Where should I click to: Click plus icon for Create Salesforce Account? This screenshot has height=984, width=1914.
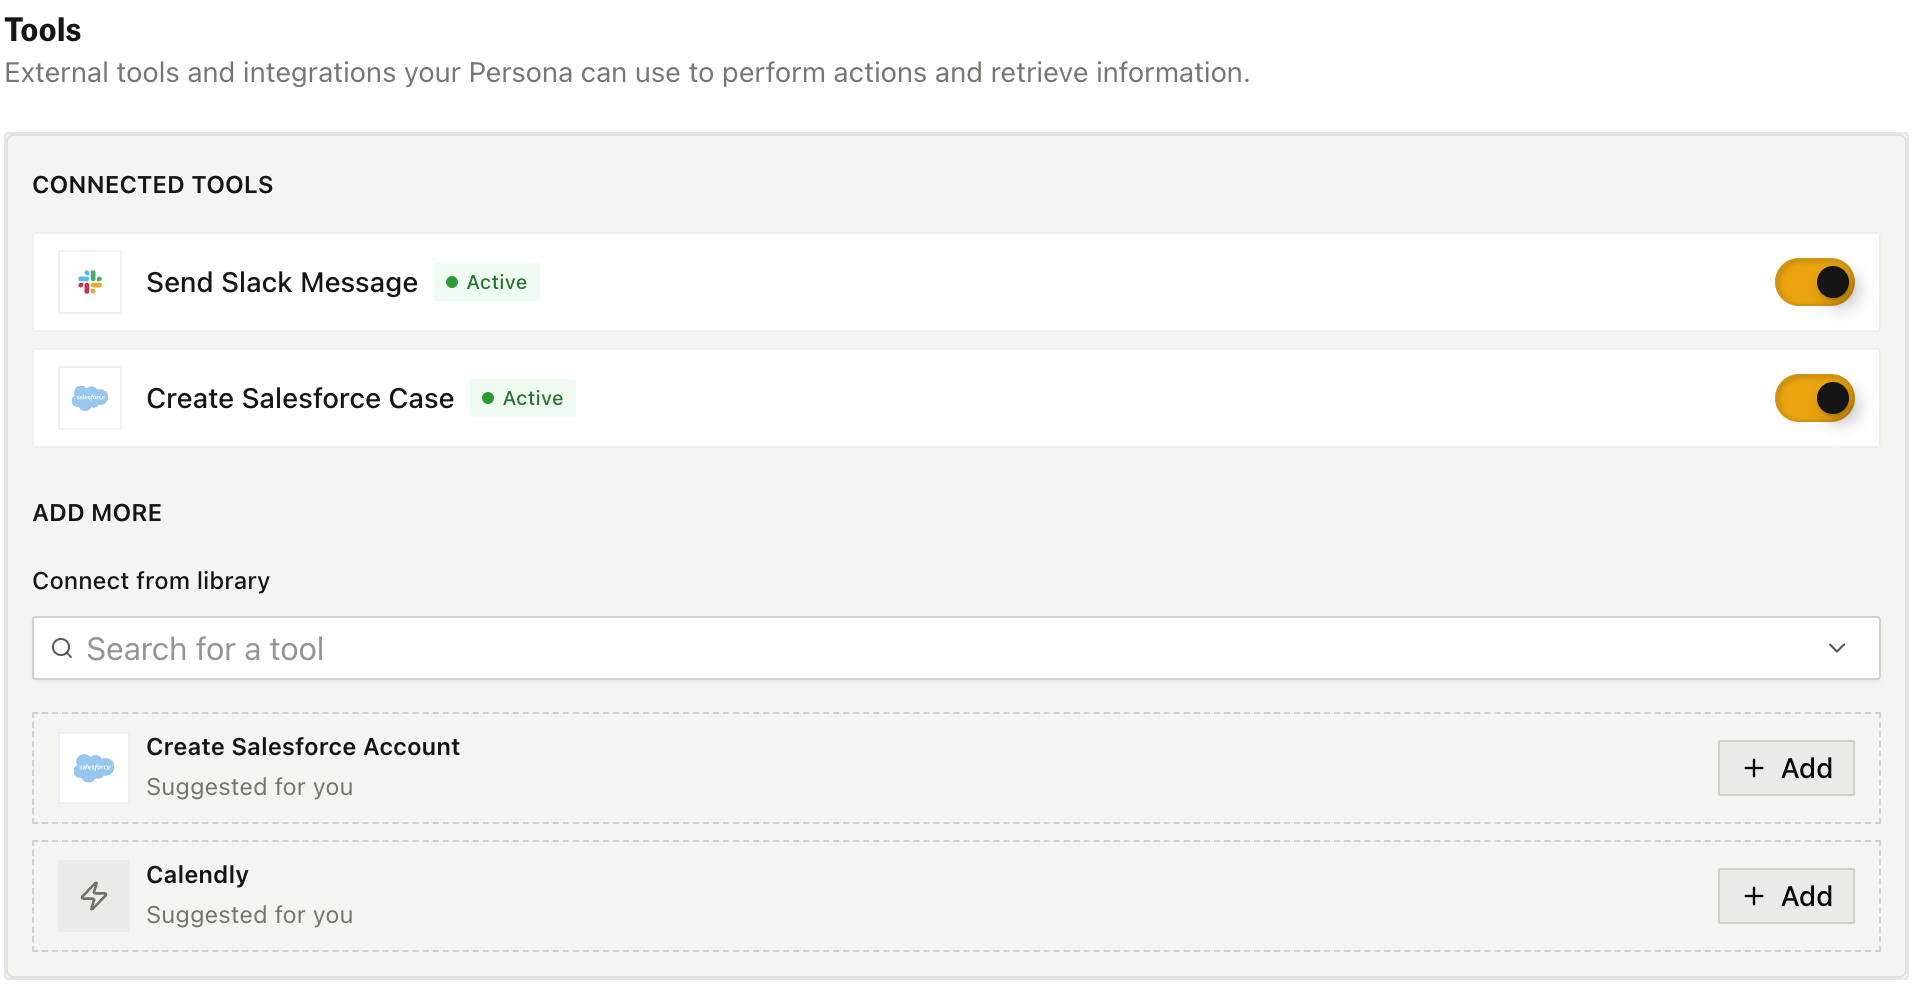[x=1754, y=768]
